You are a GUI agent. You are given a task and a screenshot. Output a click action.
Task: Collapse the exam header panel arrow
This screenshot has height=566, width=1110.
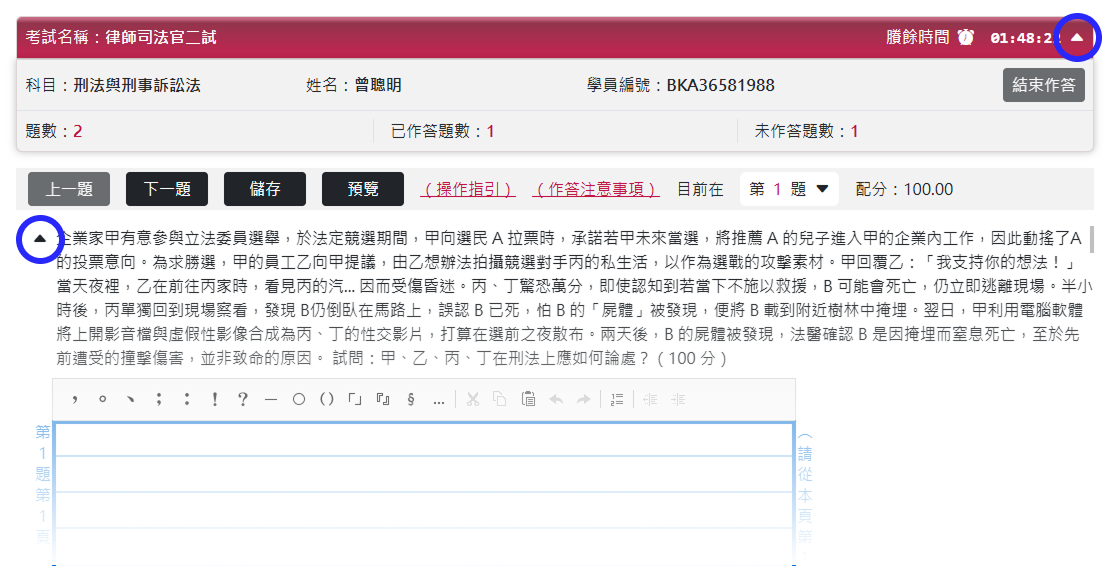1077,37
